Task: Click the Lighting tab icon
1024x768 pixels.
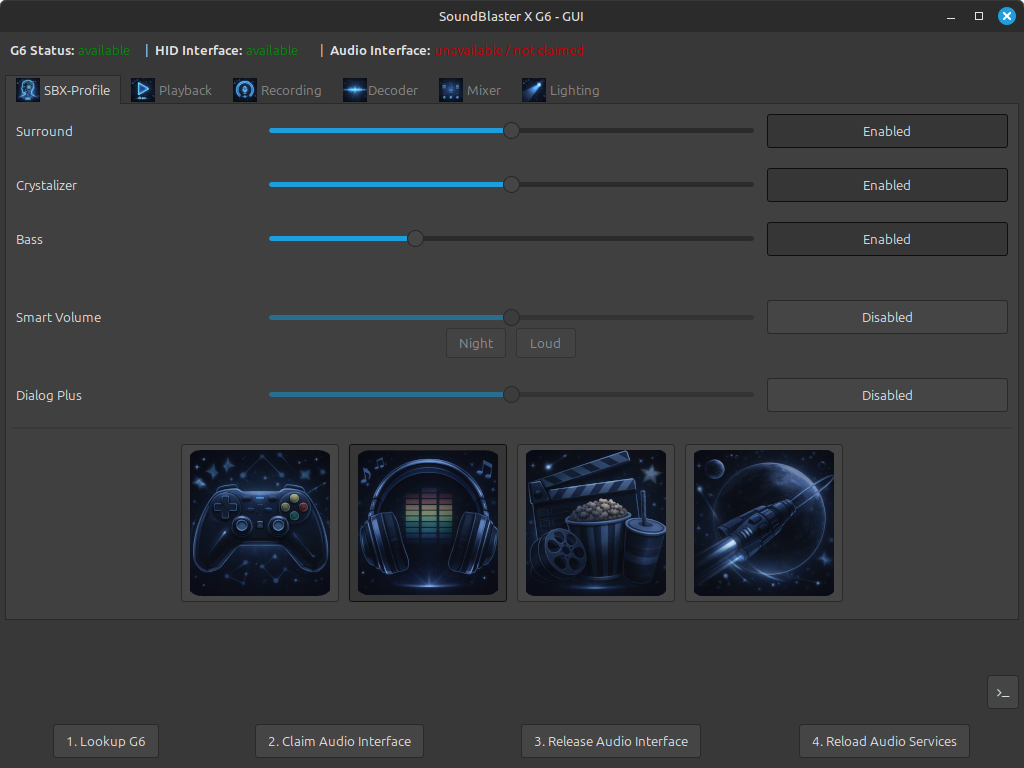Action: coord(534,90)
